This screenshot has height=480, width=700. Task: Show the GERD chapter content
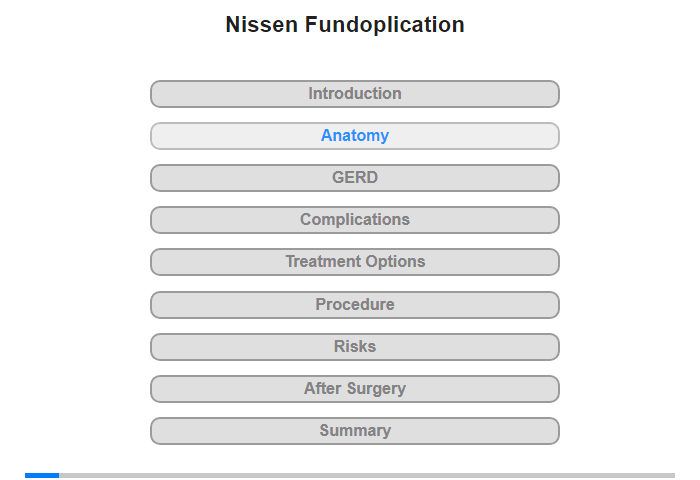355,178
